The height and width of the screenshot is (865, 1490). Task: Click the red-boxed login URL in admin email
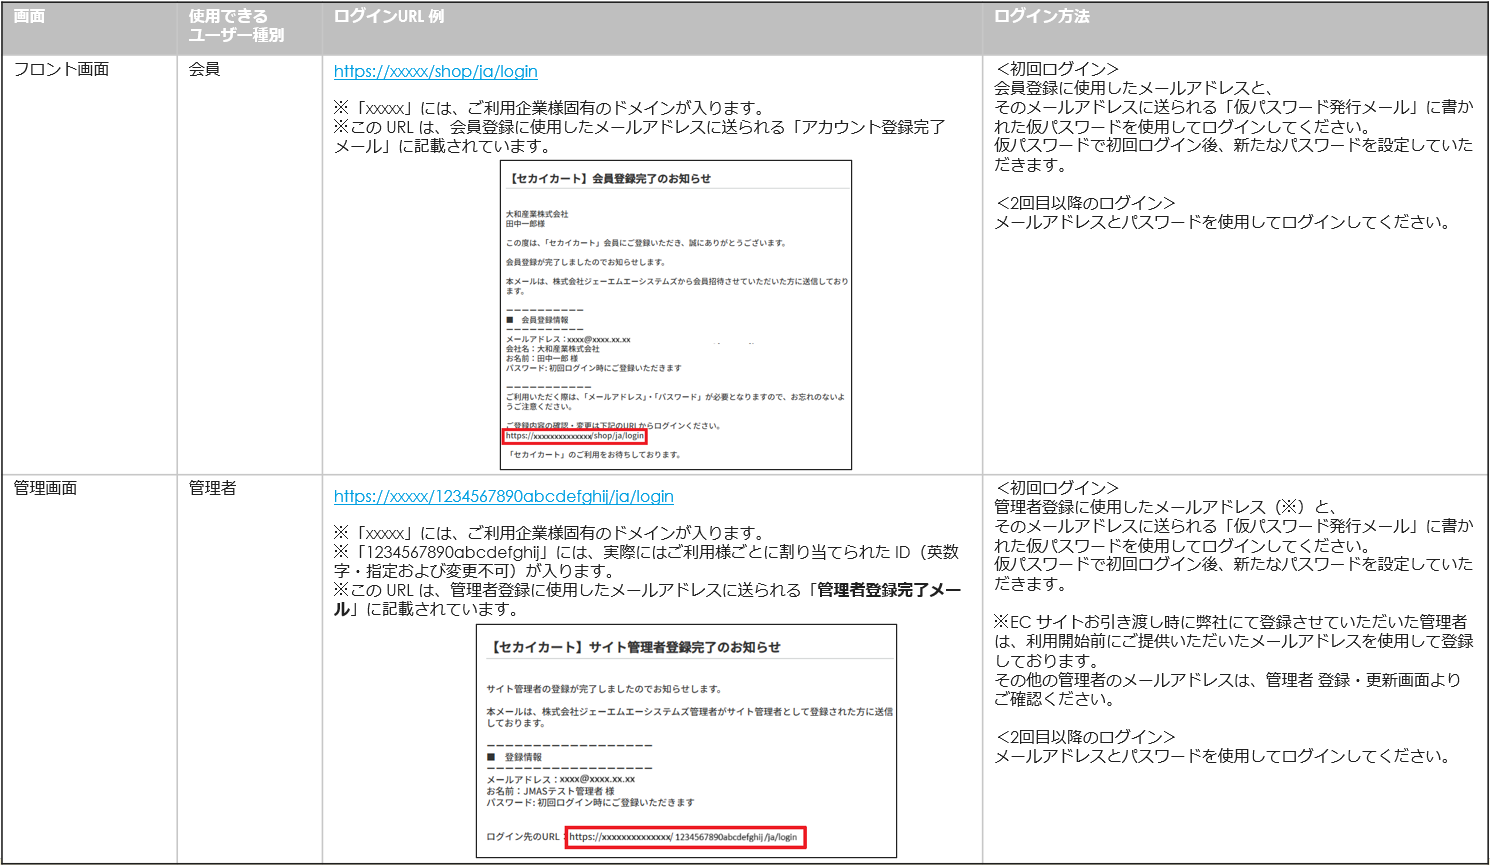(x=685, y=837)
